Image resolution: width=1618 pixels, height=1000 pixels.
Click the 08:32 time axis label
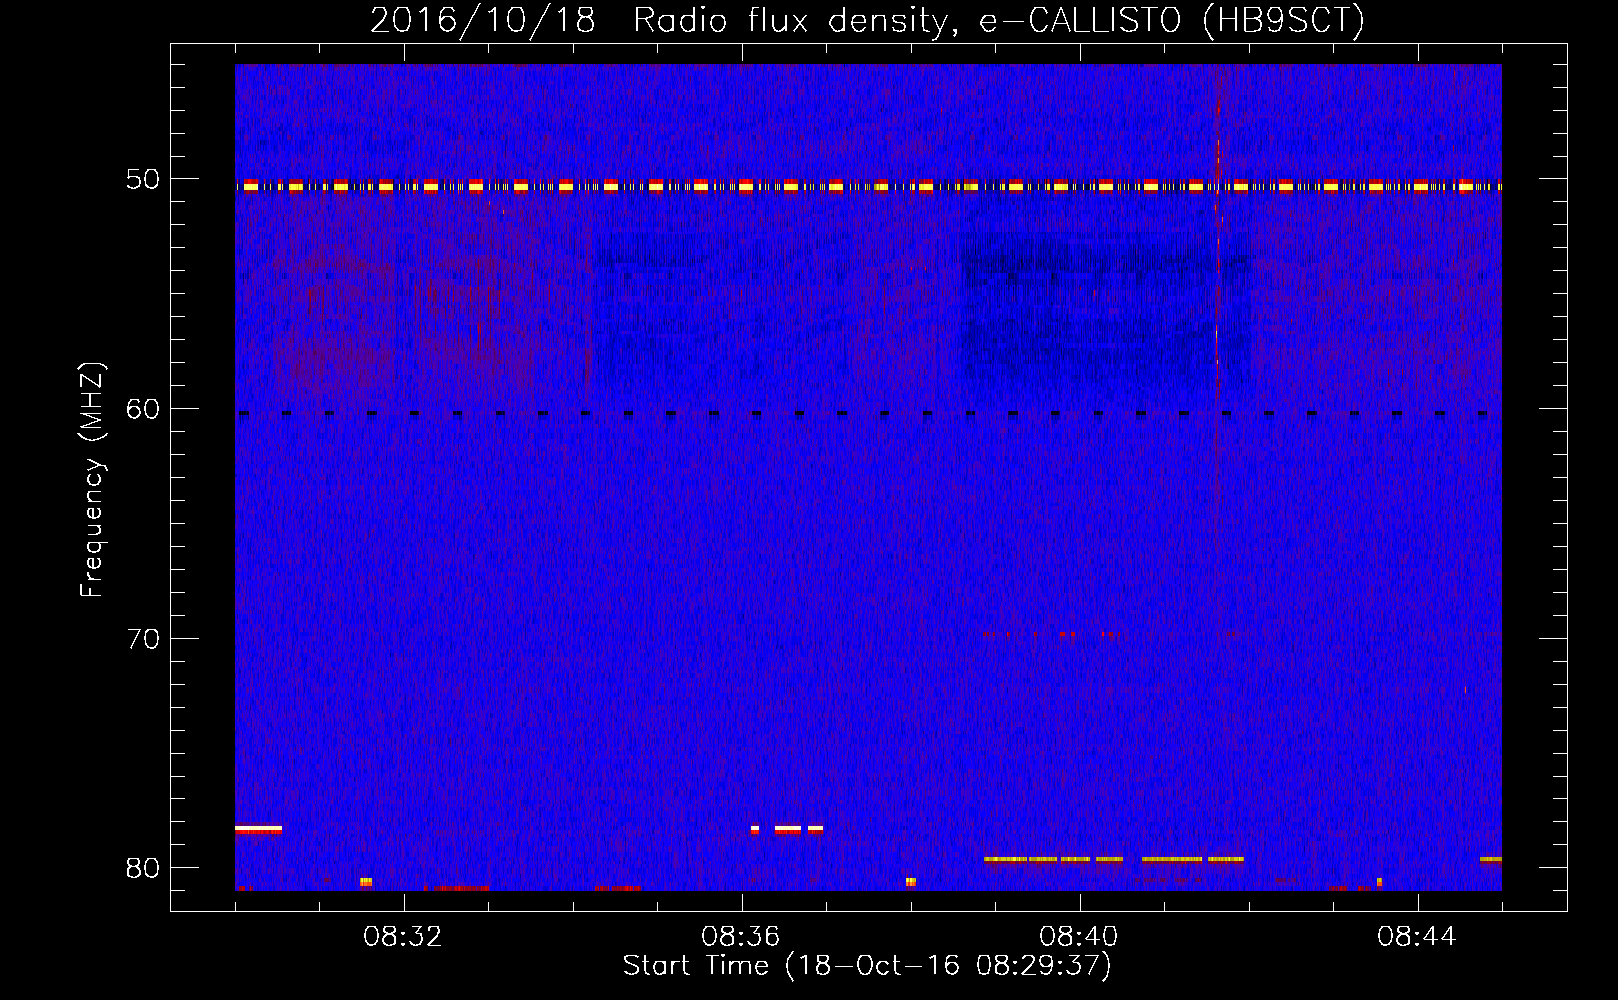403,936
